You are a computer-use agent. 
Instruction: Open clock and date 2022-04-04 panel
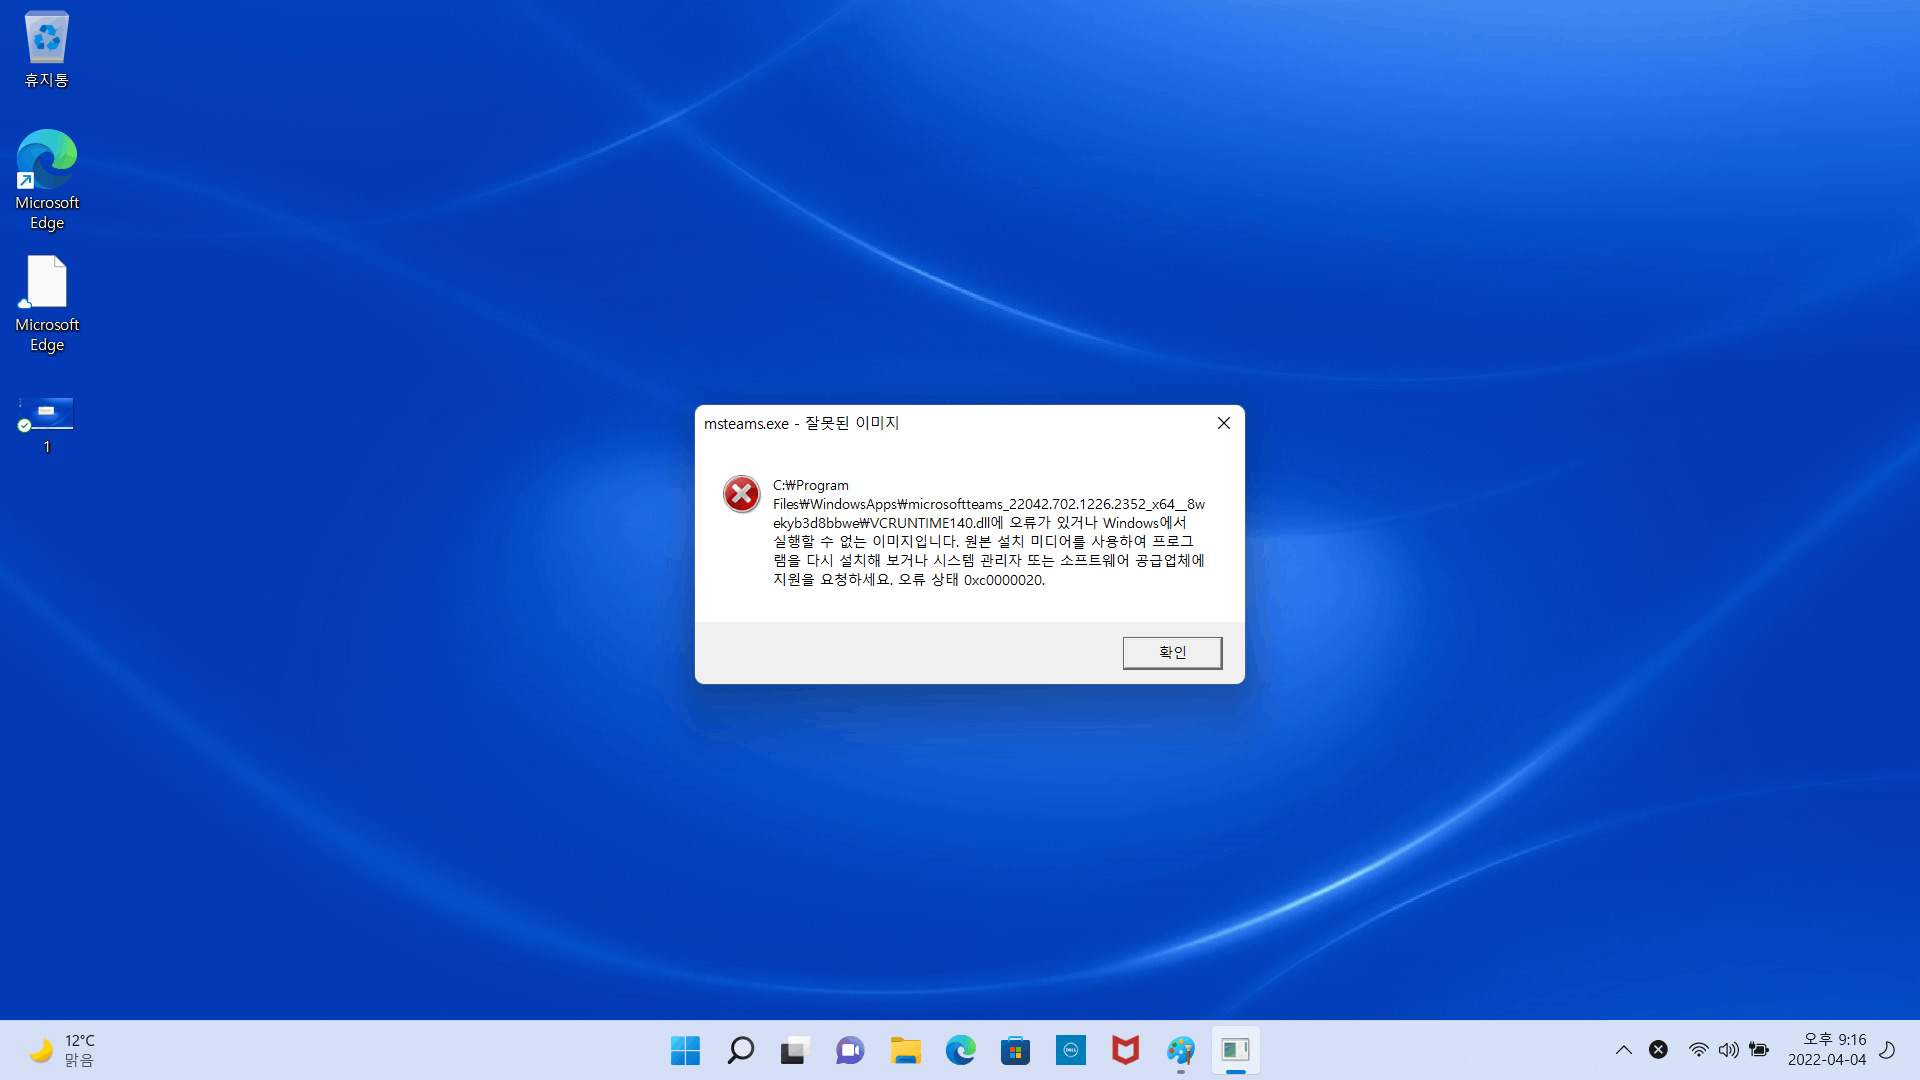[1826, 1050]
